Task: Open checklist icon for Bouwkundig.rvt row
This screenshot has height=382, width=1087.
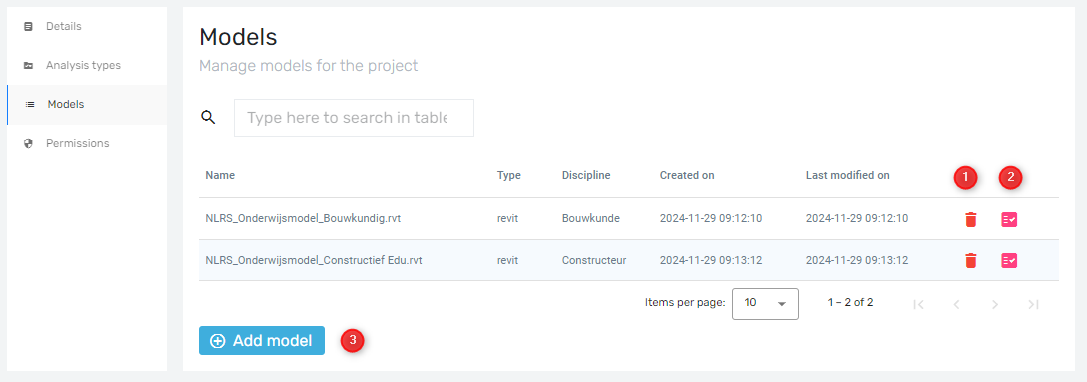Action: coord(1009,220)
